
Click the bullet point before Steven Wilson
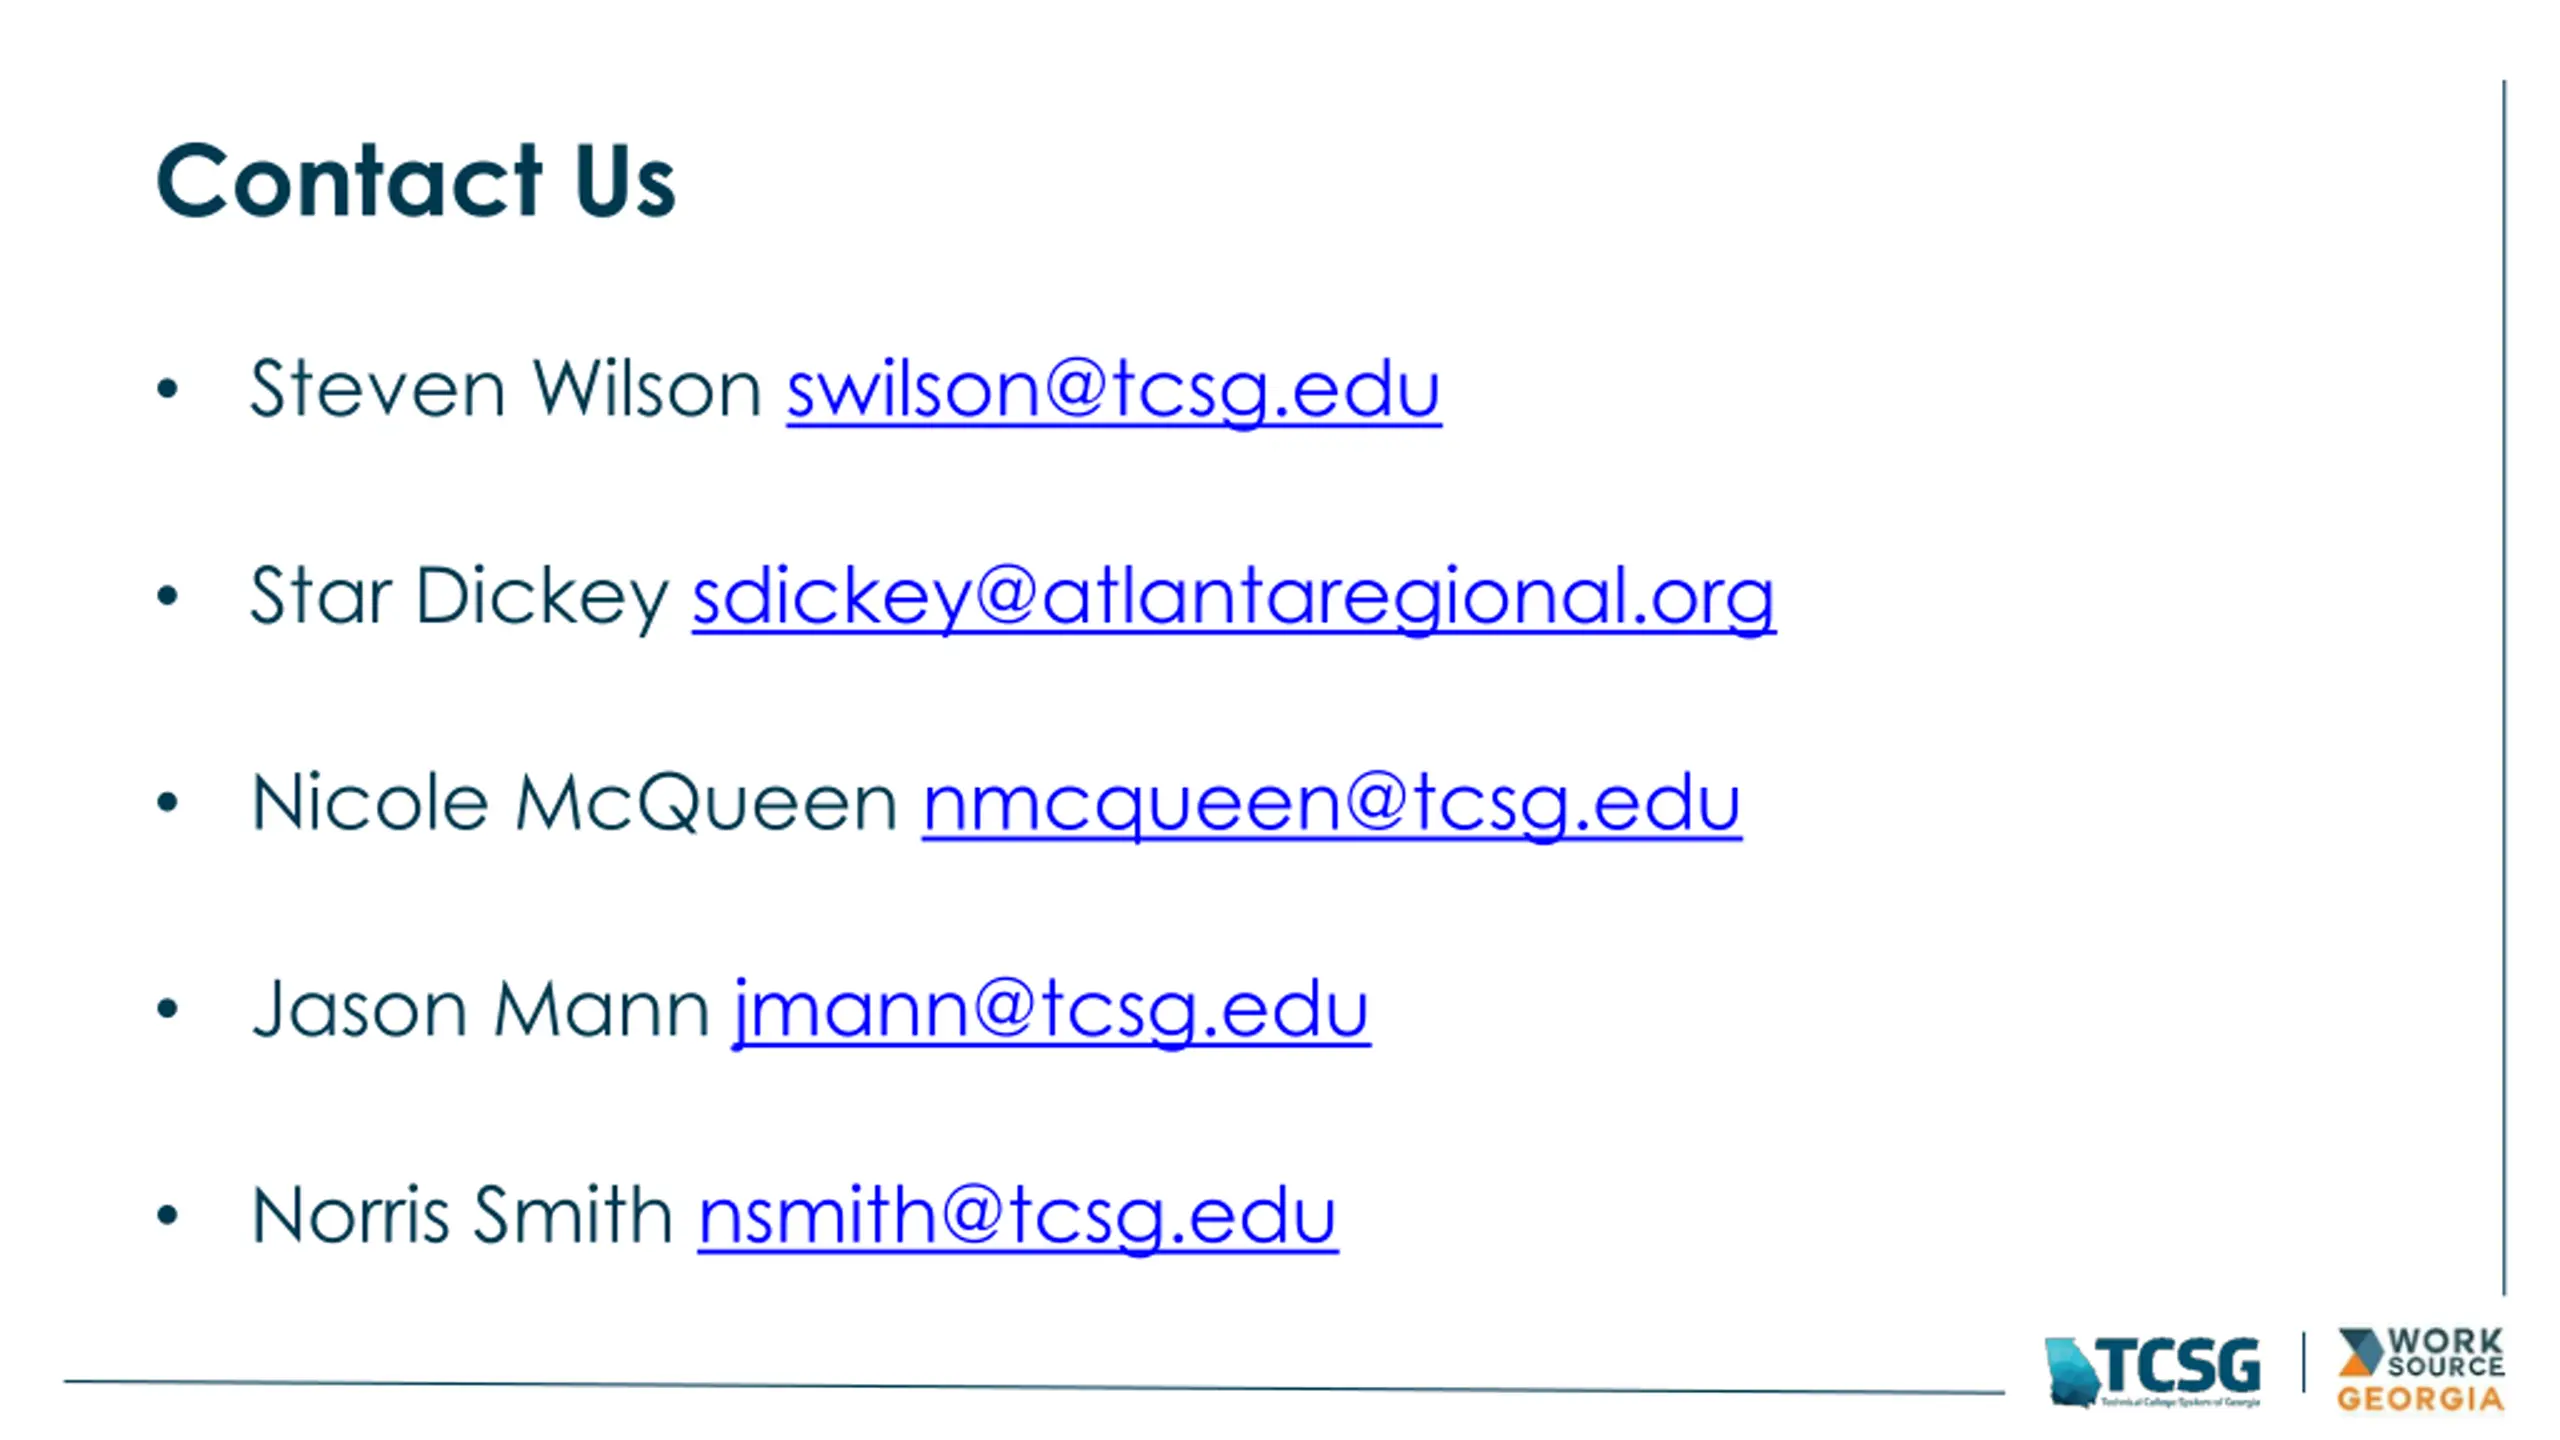167,389
